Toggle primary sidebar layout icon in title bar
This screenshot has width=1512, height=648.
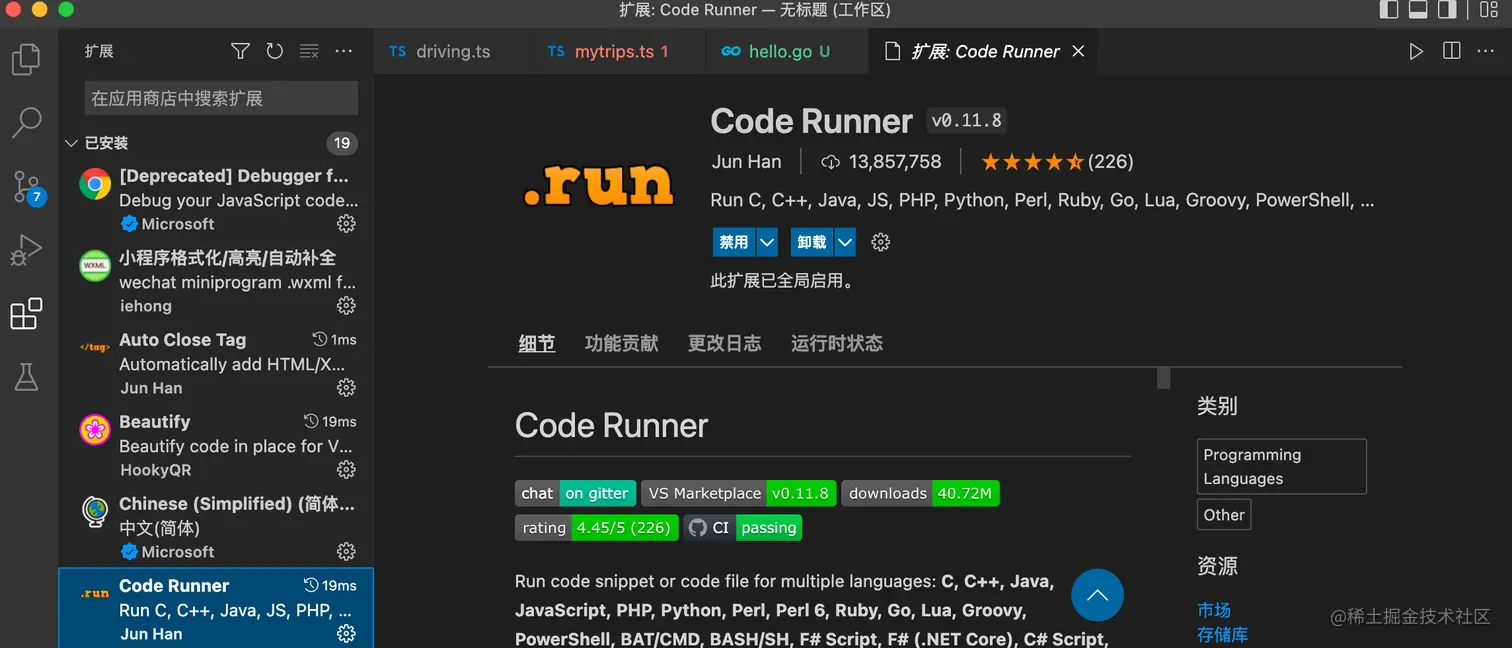click(1389, 10)
